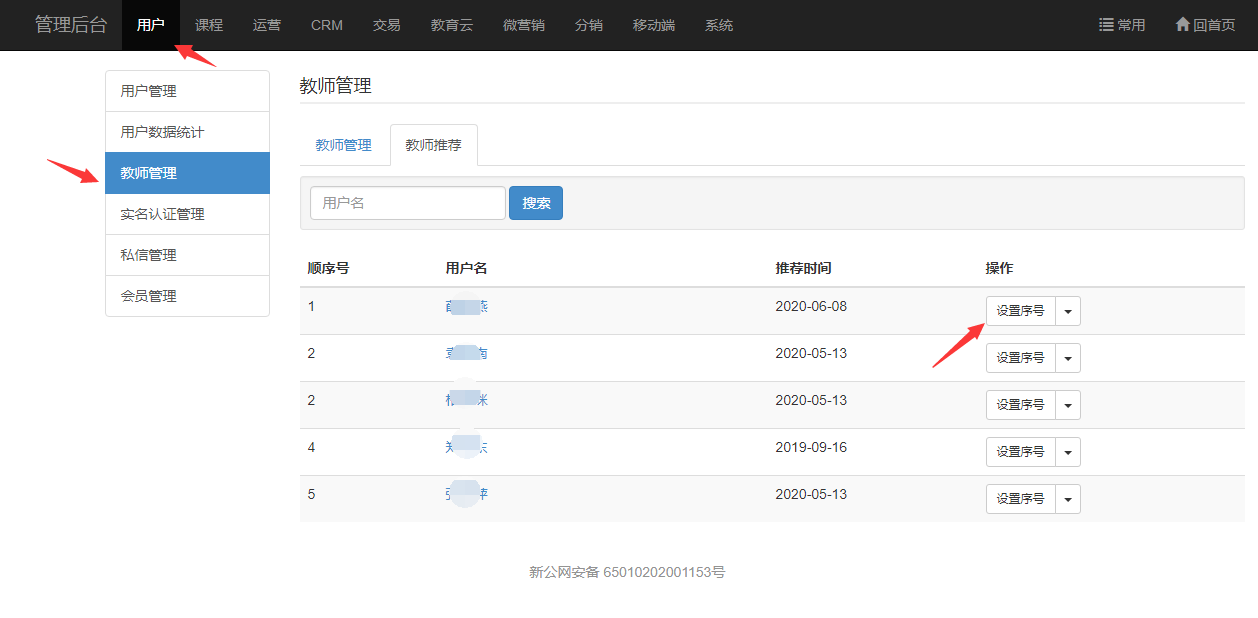Click 设置序号 button in the first row
1258x618 pixels.
1020,311
